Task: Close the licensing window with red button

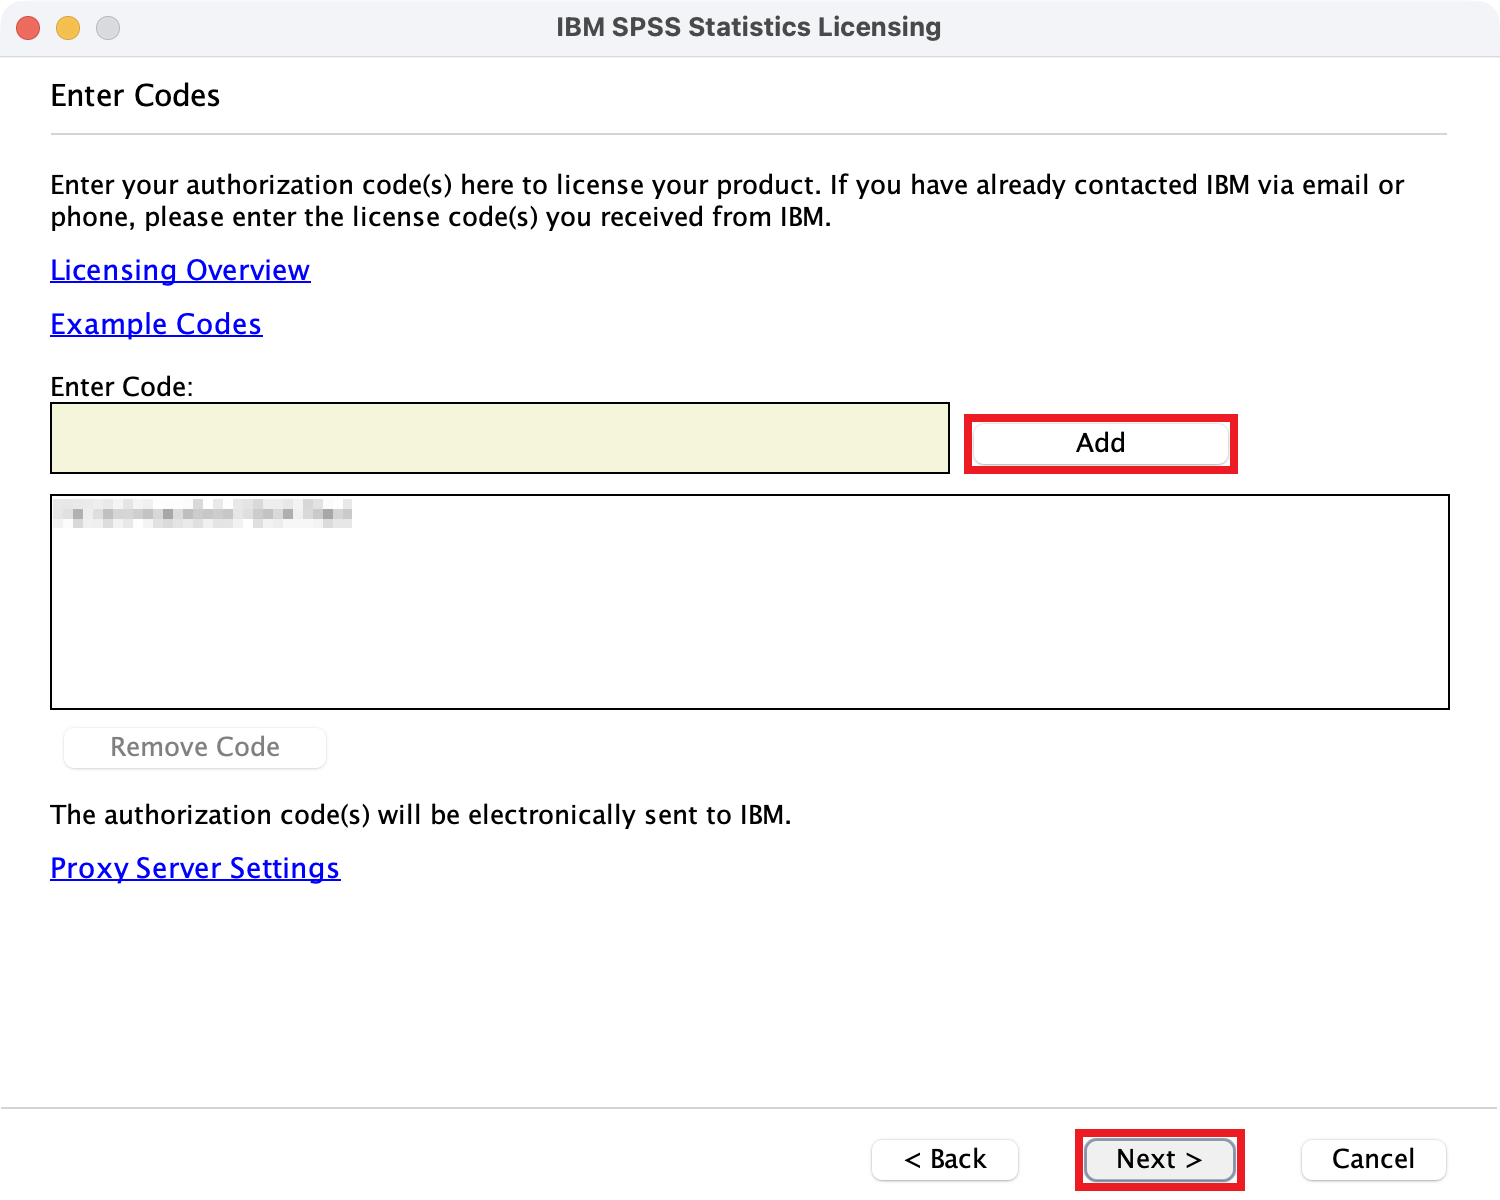Action: tap(28, 28)
